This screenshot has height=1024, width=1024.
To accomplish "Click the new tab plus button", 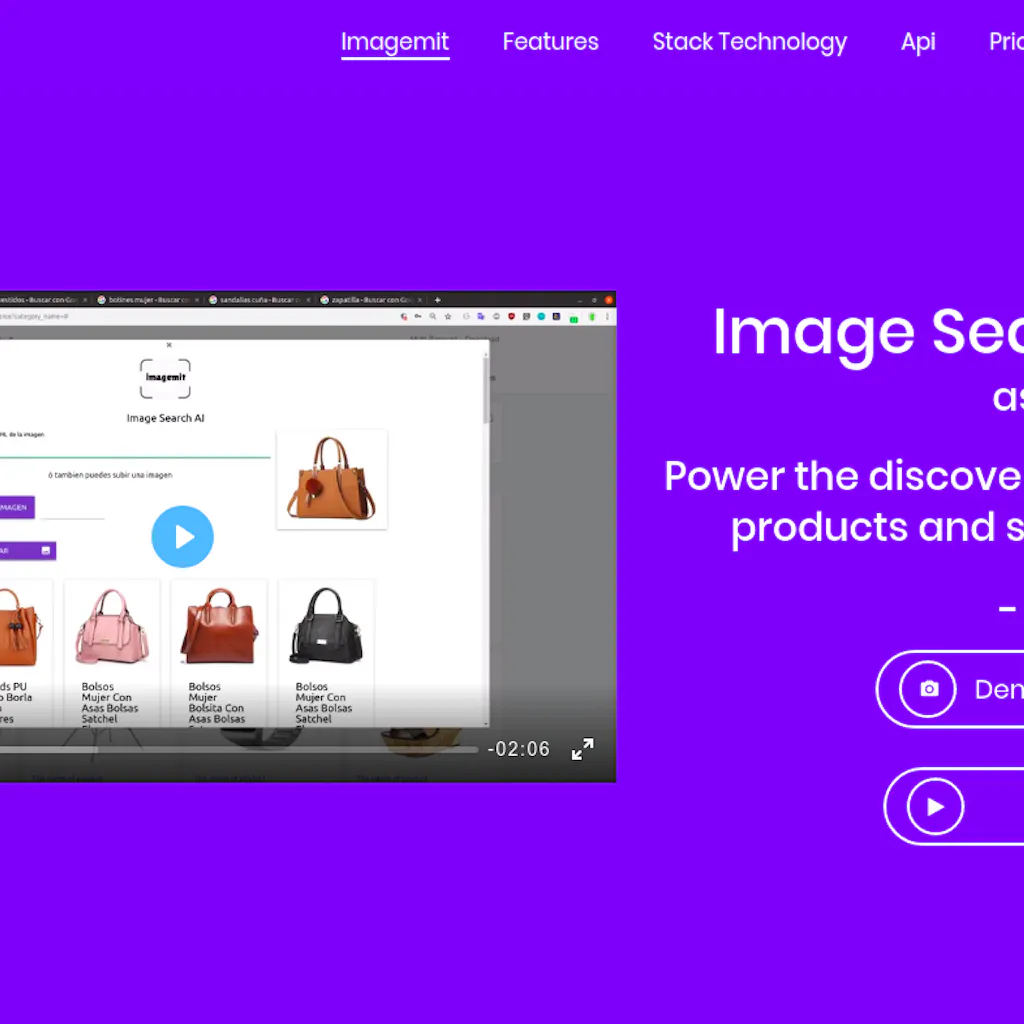I will point(437,298).
